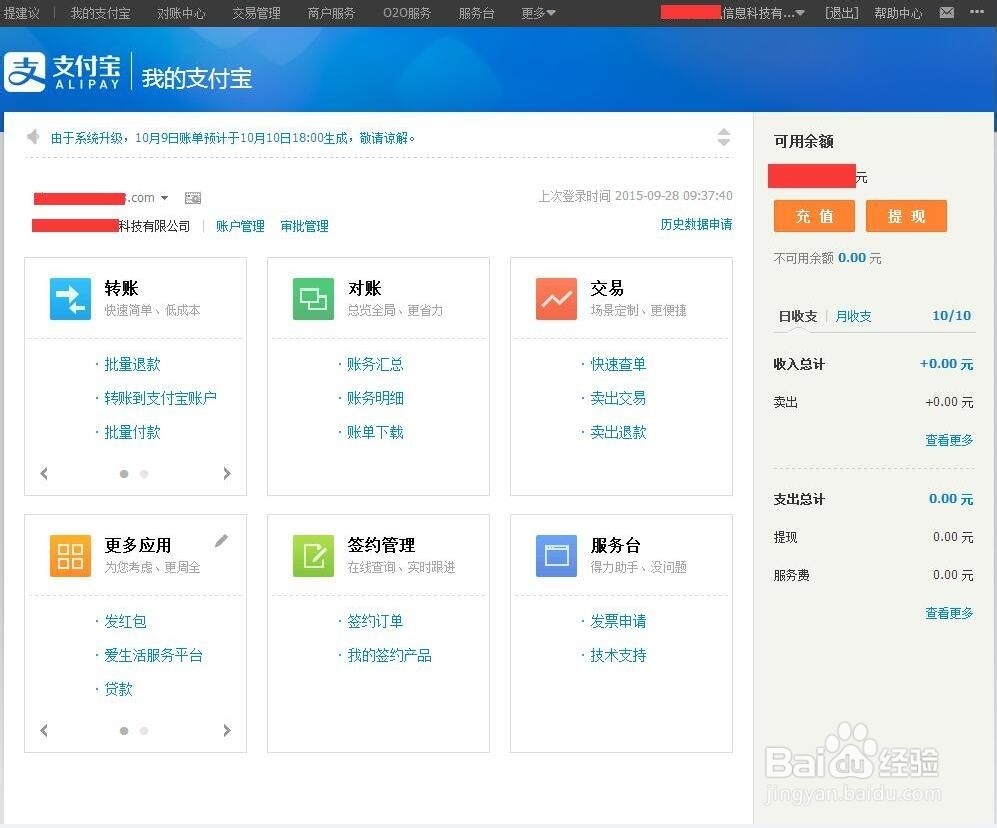This screenshot has width=997, height=828.
Task: Click pencil edit icon in 更多应用 card
Action: click(x=221, y=541)
